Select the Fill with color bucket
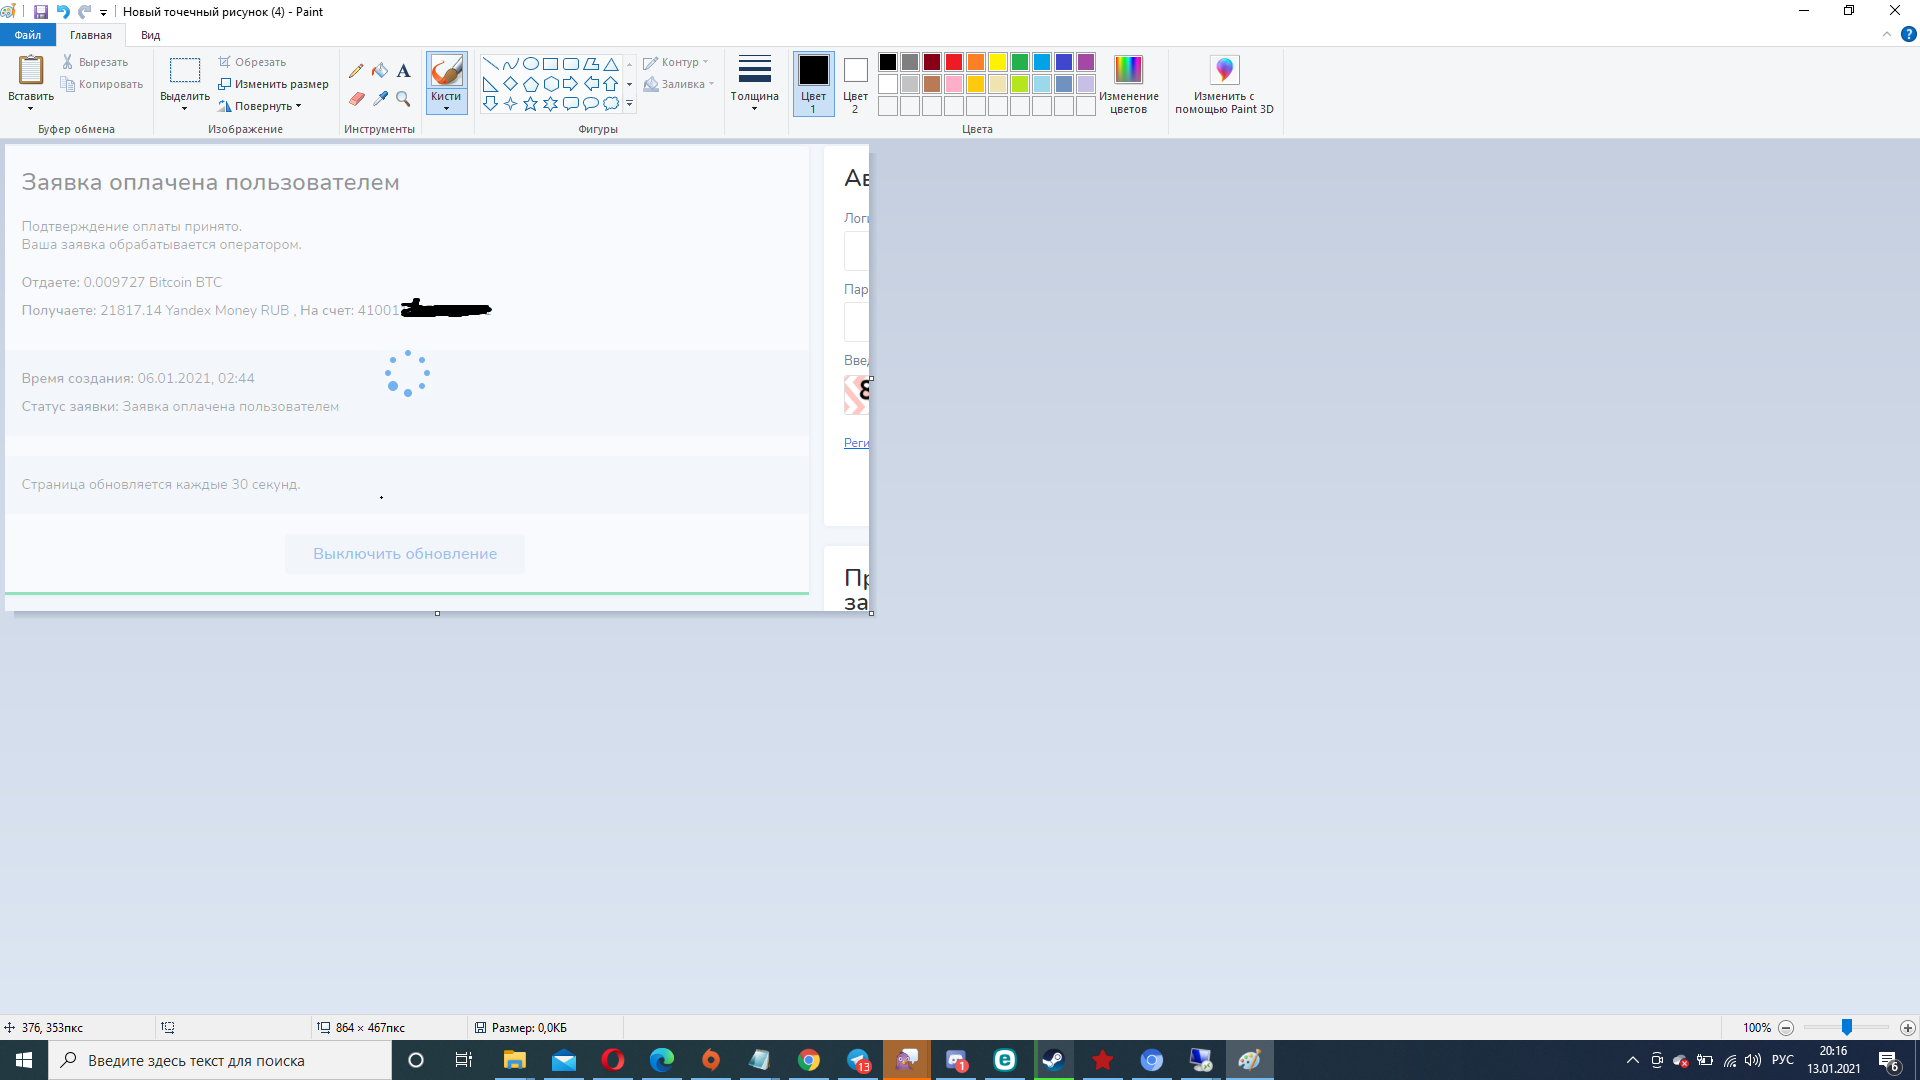This screenshot has height=1080, width=1920. coord(380,71)
